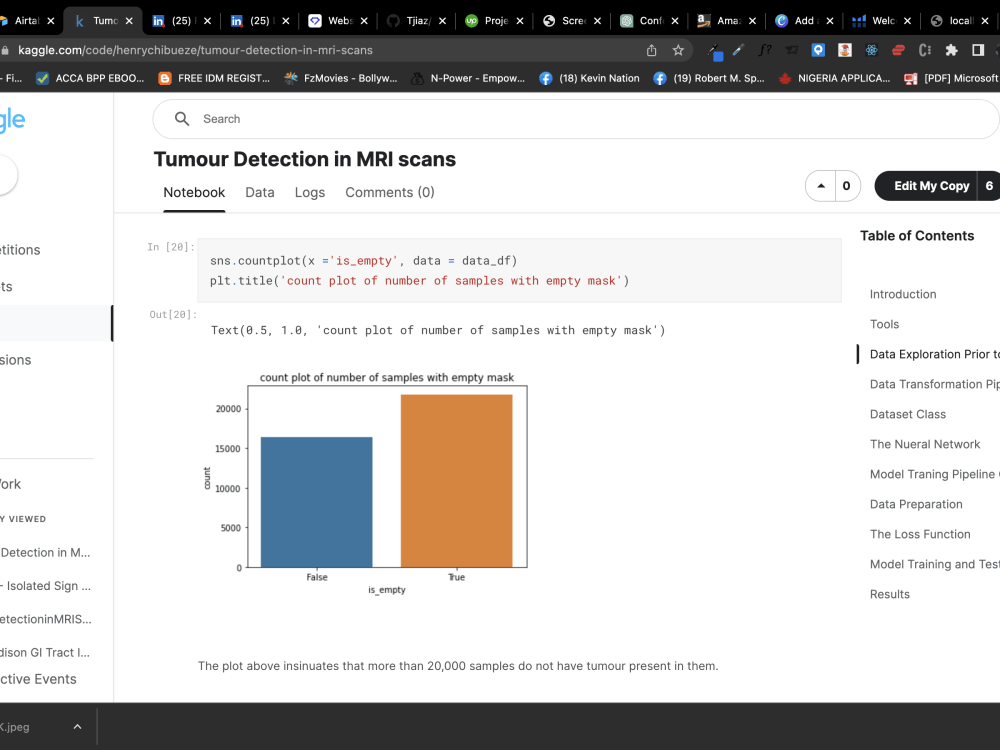Image resolution: width=1000 pixels, height=750 pixels.
Task: Open FREE IDM REGIST bookmark
Action: click(214, 78)
